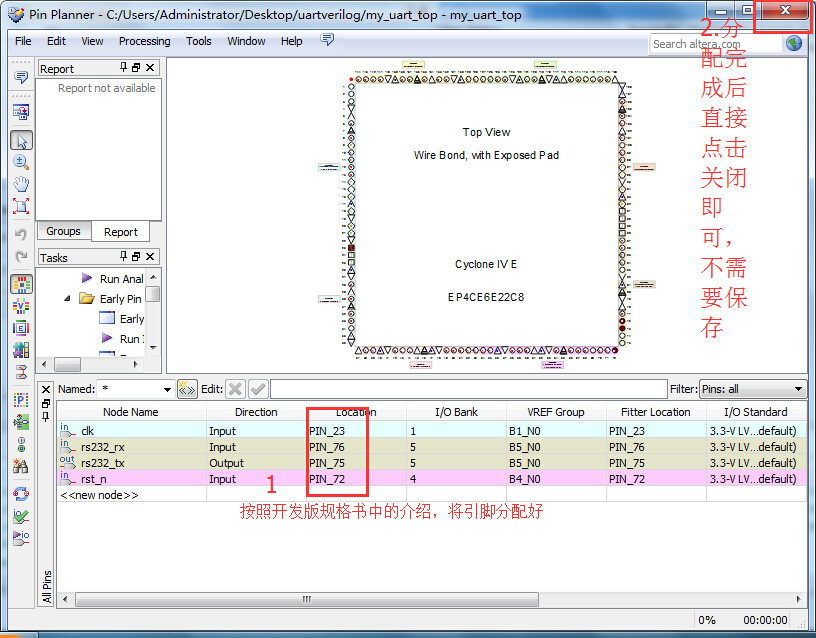Click the full screen icon with red corner arrows

coord(21,206)
